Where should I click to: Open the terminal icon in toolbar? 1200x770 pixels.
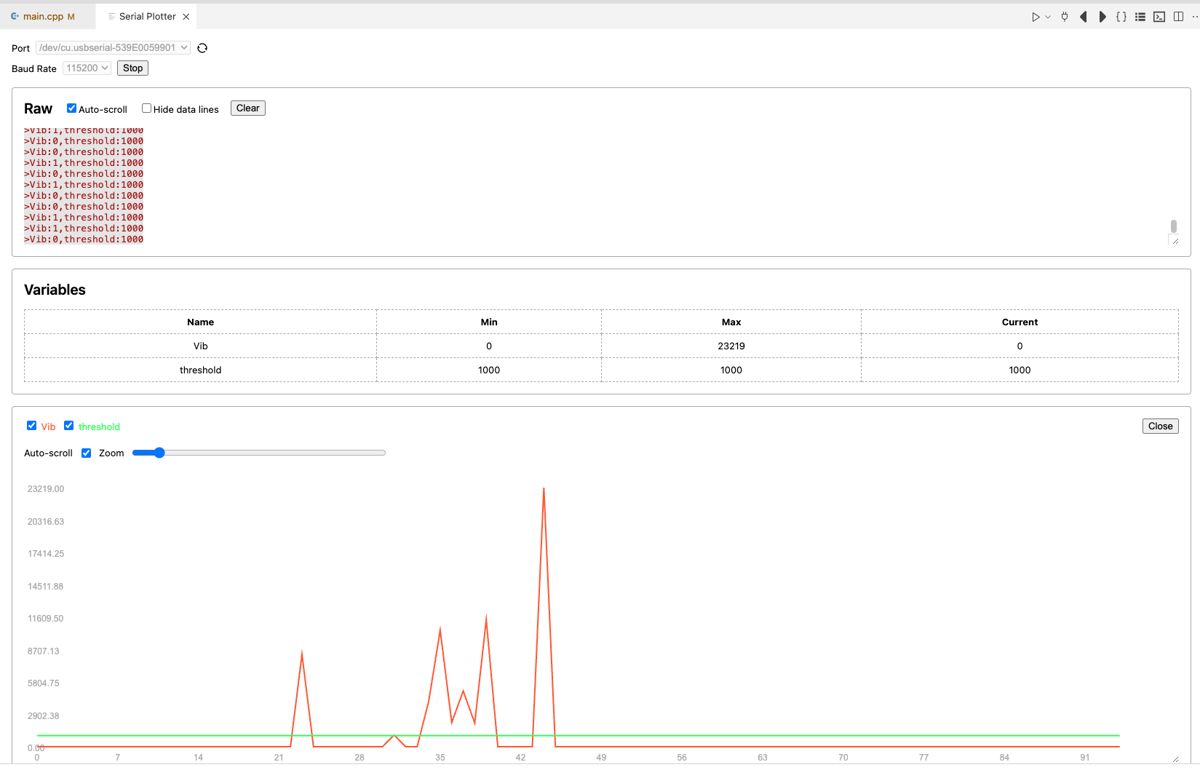click(x=1159, y=17)
